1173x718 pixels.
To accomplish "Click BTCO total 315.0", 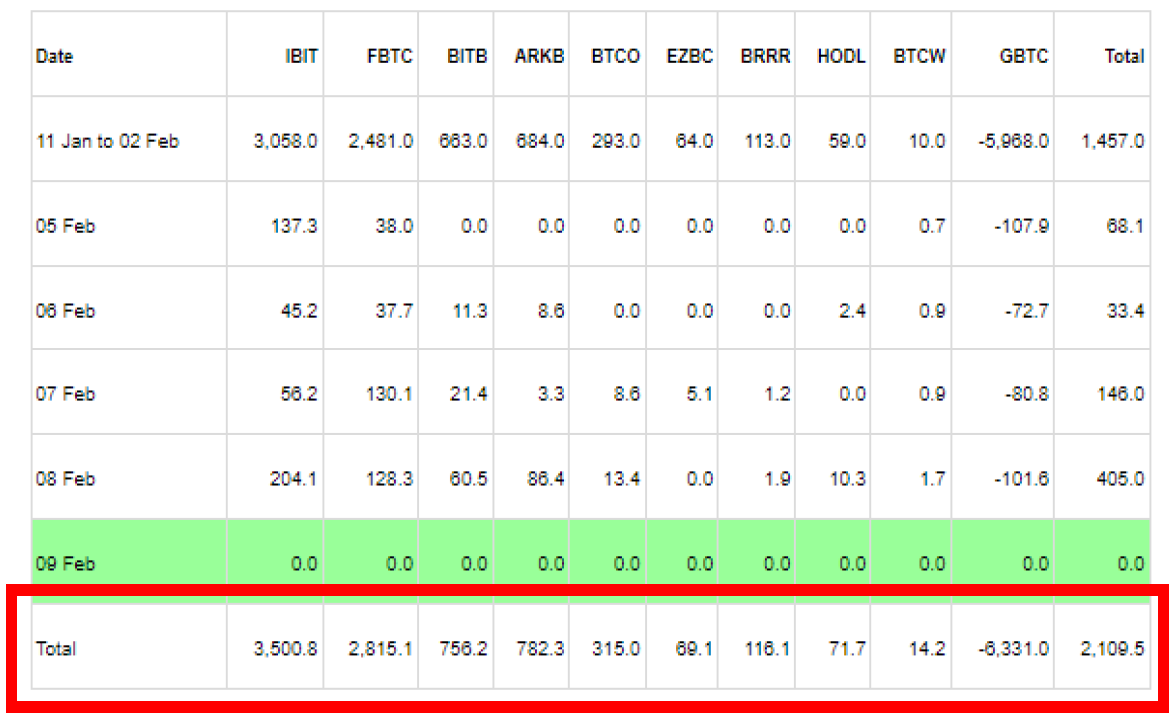I will pos(616,648).
